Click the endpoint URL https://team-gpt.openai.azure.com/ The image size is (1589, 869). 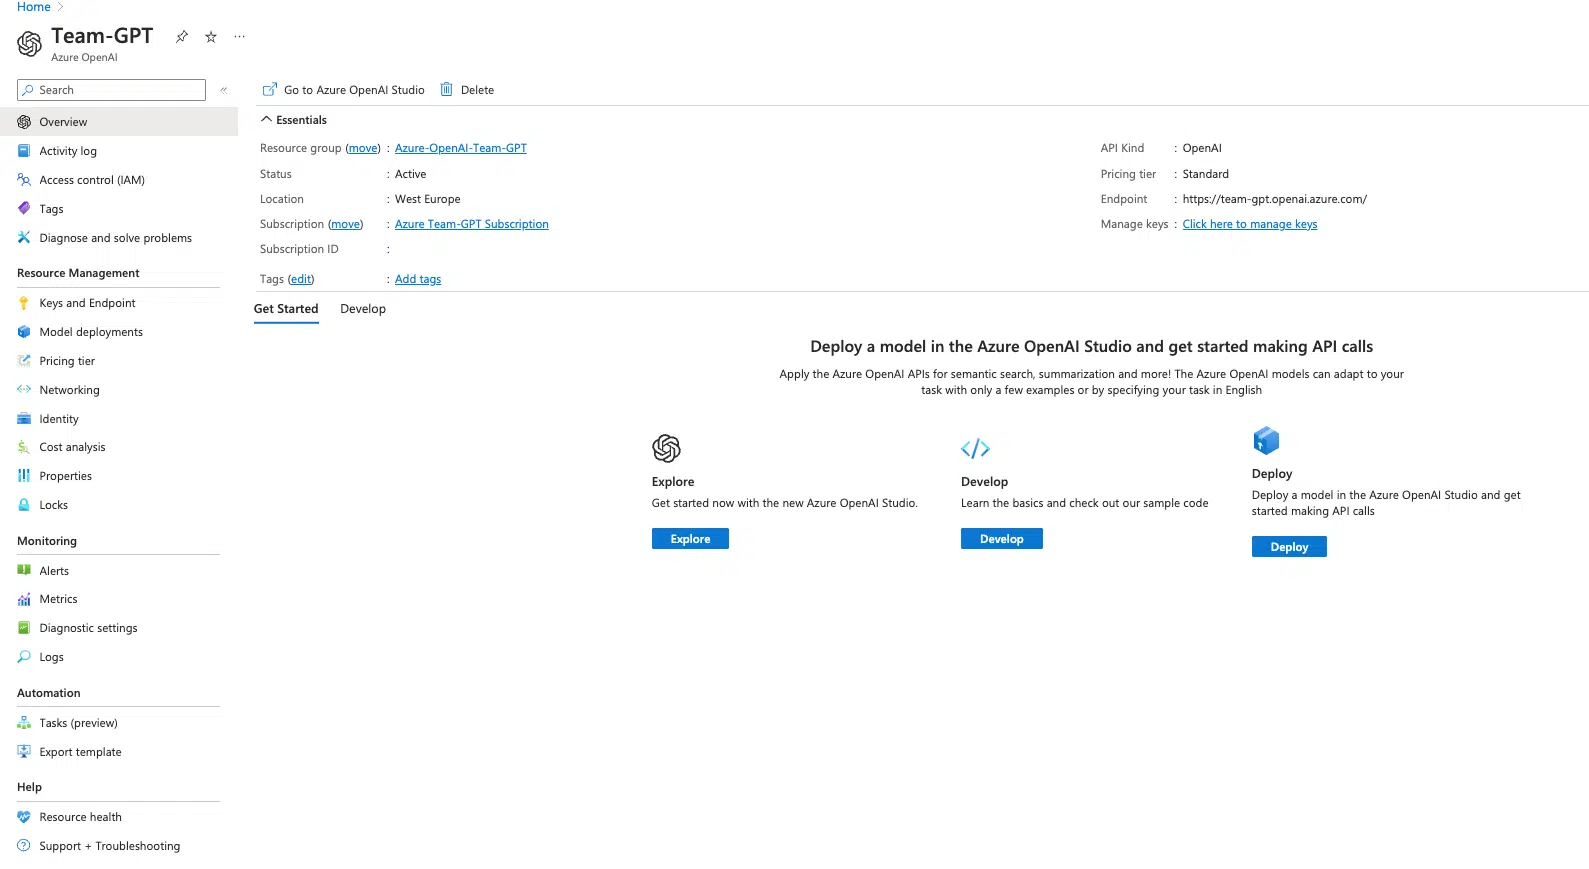(1275, 199)
